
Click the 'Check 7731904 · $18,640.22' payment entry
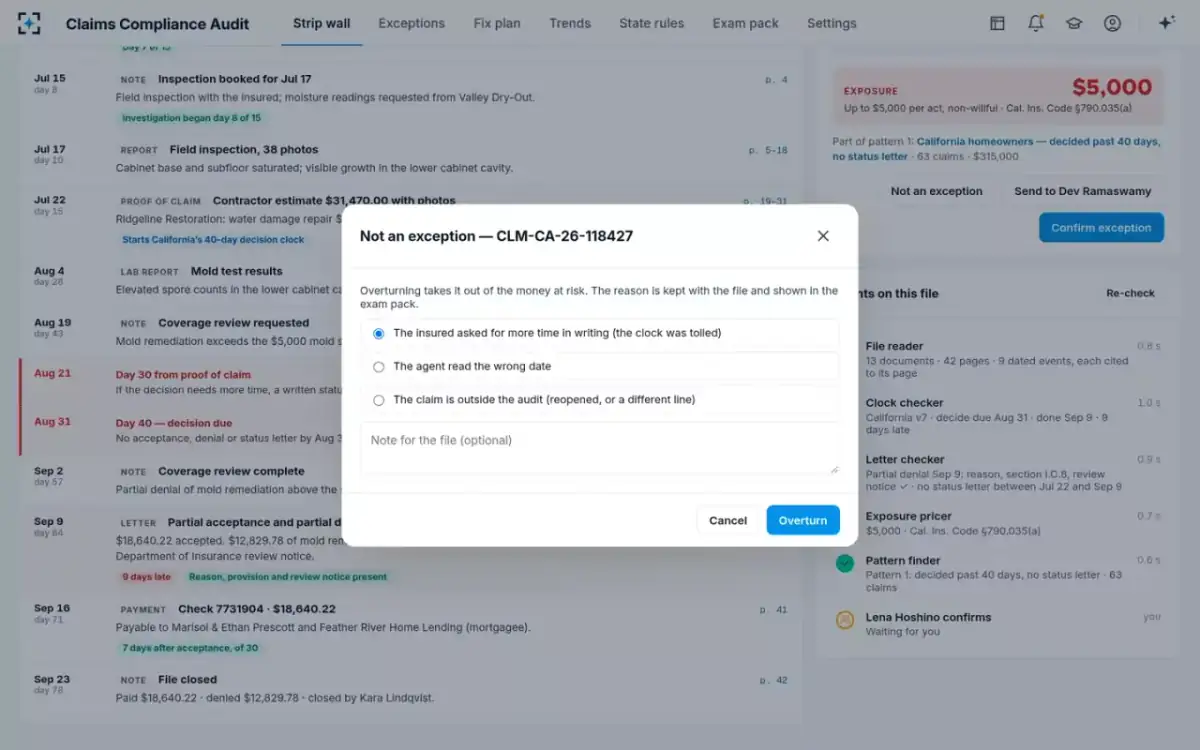point(410,628)
